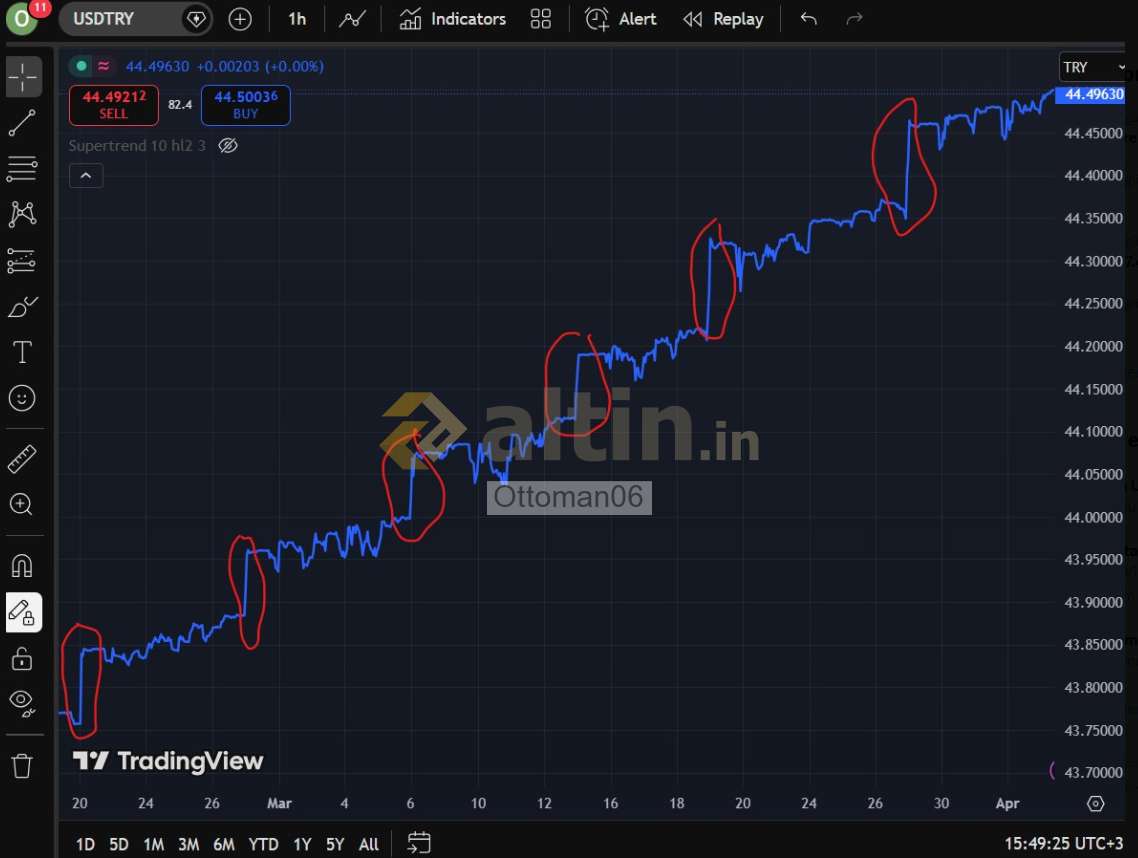
Task: Click the zoom in magnifier tool
Action: coord(22,504)
